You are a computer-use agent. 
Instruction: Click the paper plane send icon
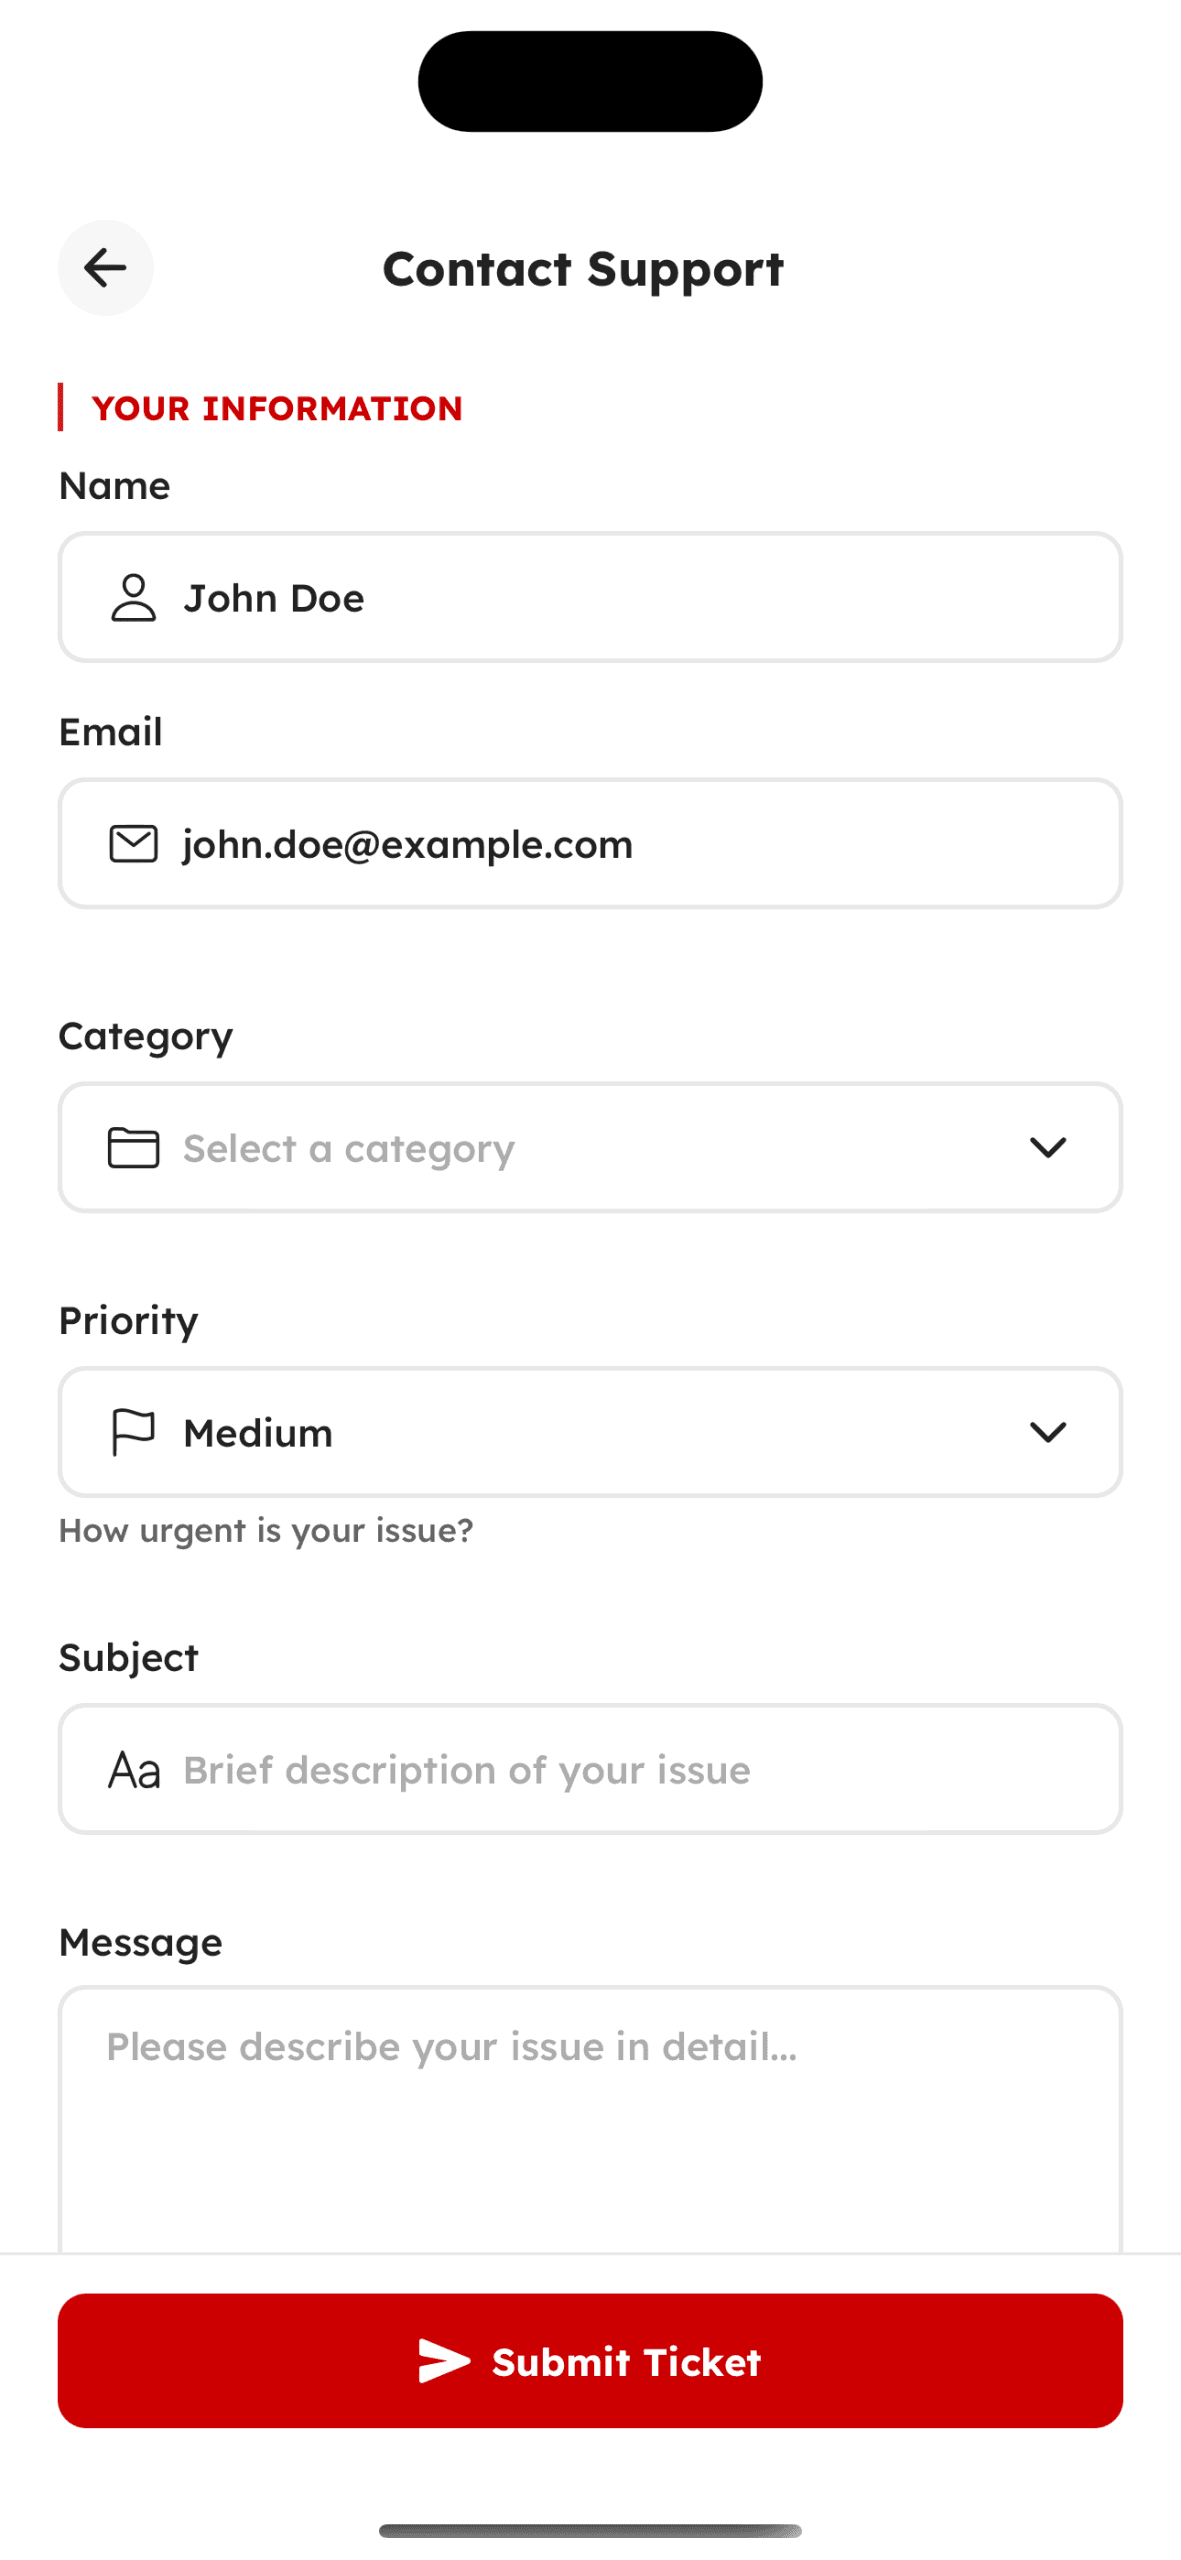pos(443,2361)
